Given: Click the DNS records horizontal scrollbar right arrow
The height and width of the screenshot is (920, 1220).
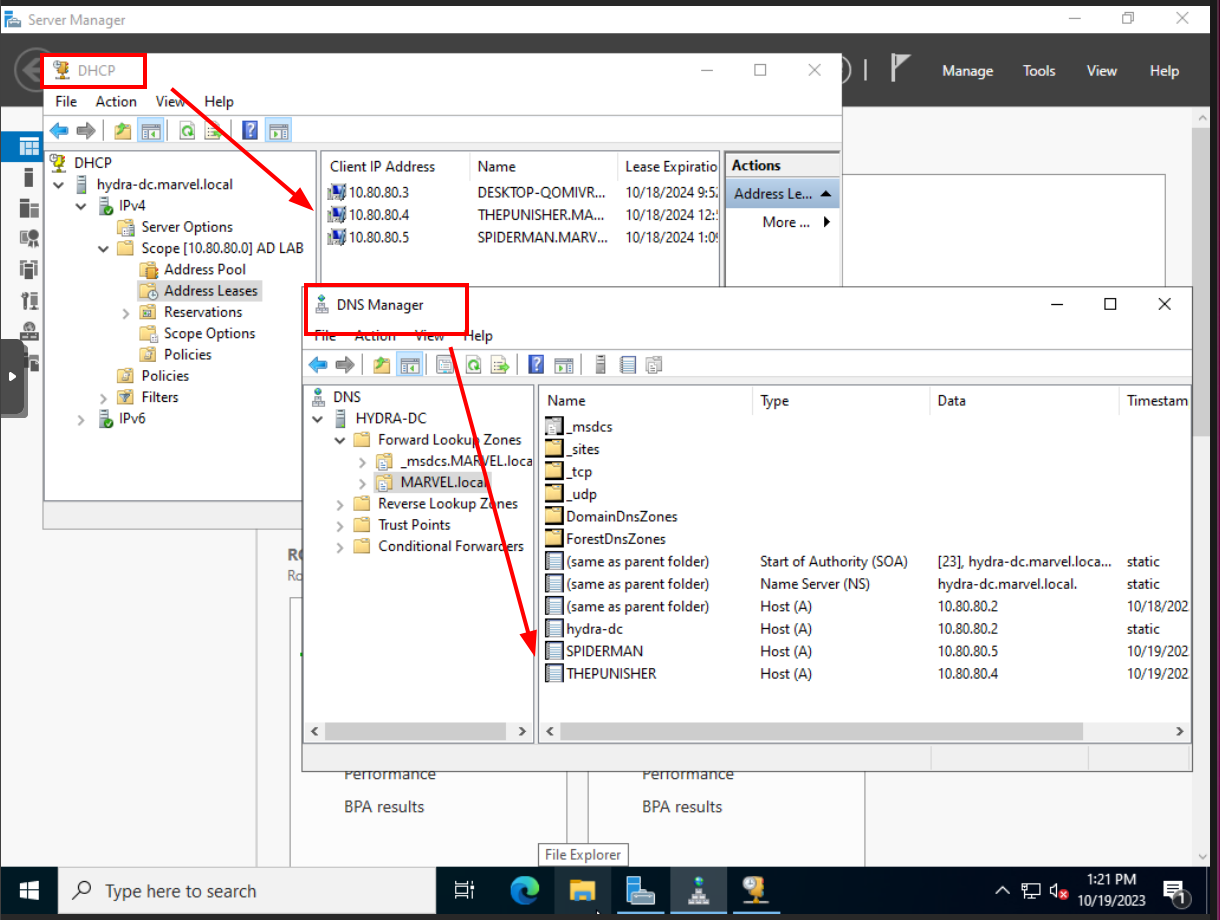Looking at the screenshot, I should point(1181,732).
